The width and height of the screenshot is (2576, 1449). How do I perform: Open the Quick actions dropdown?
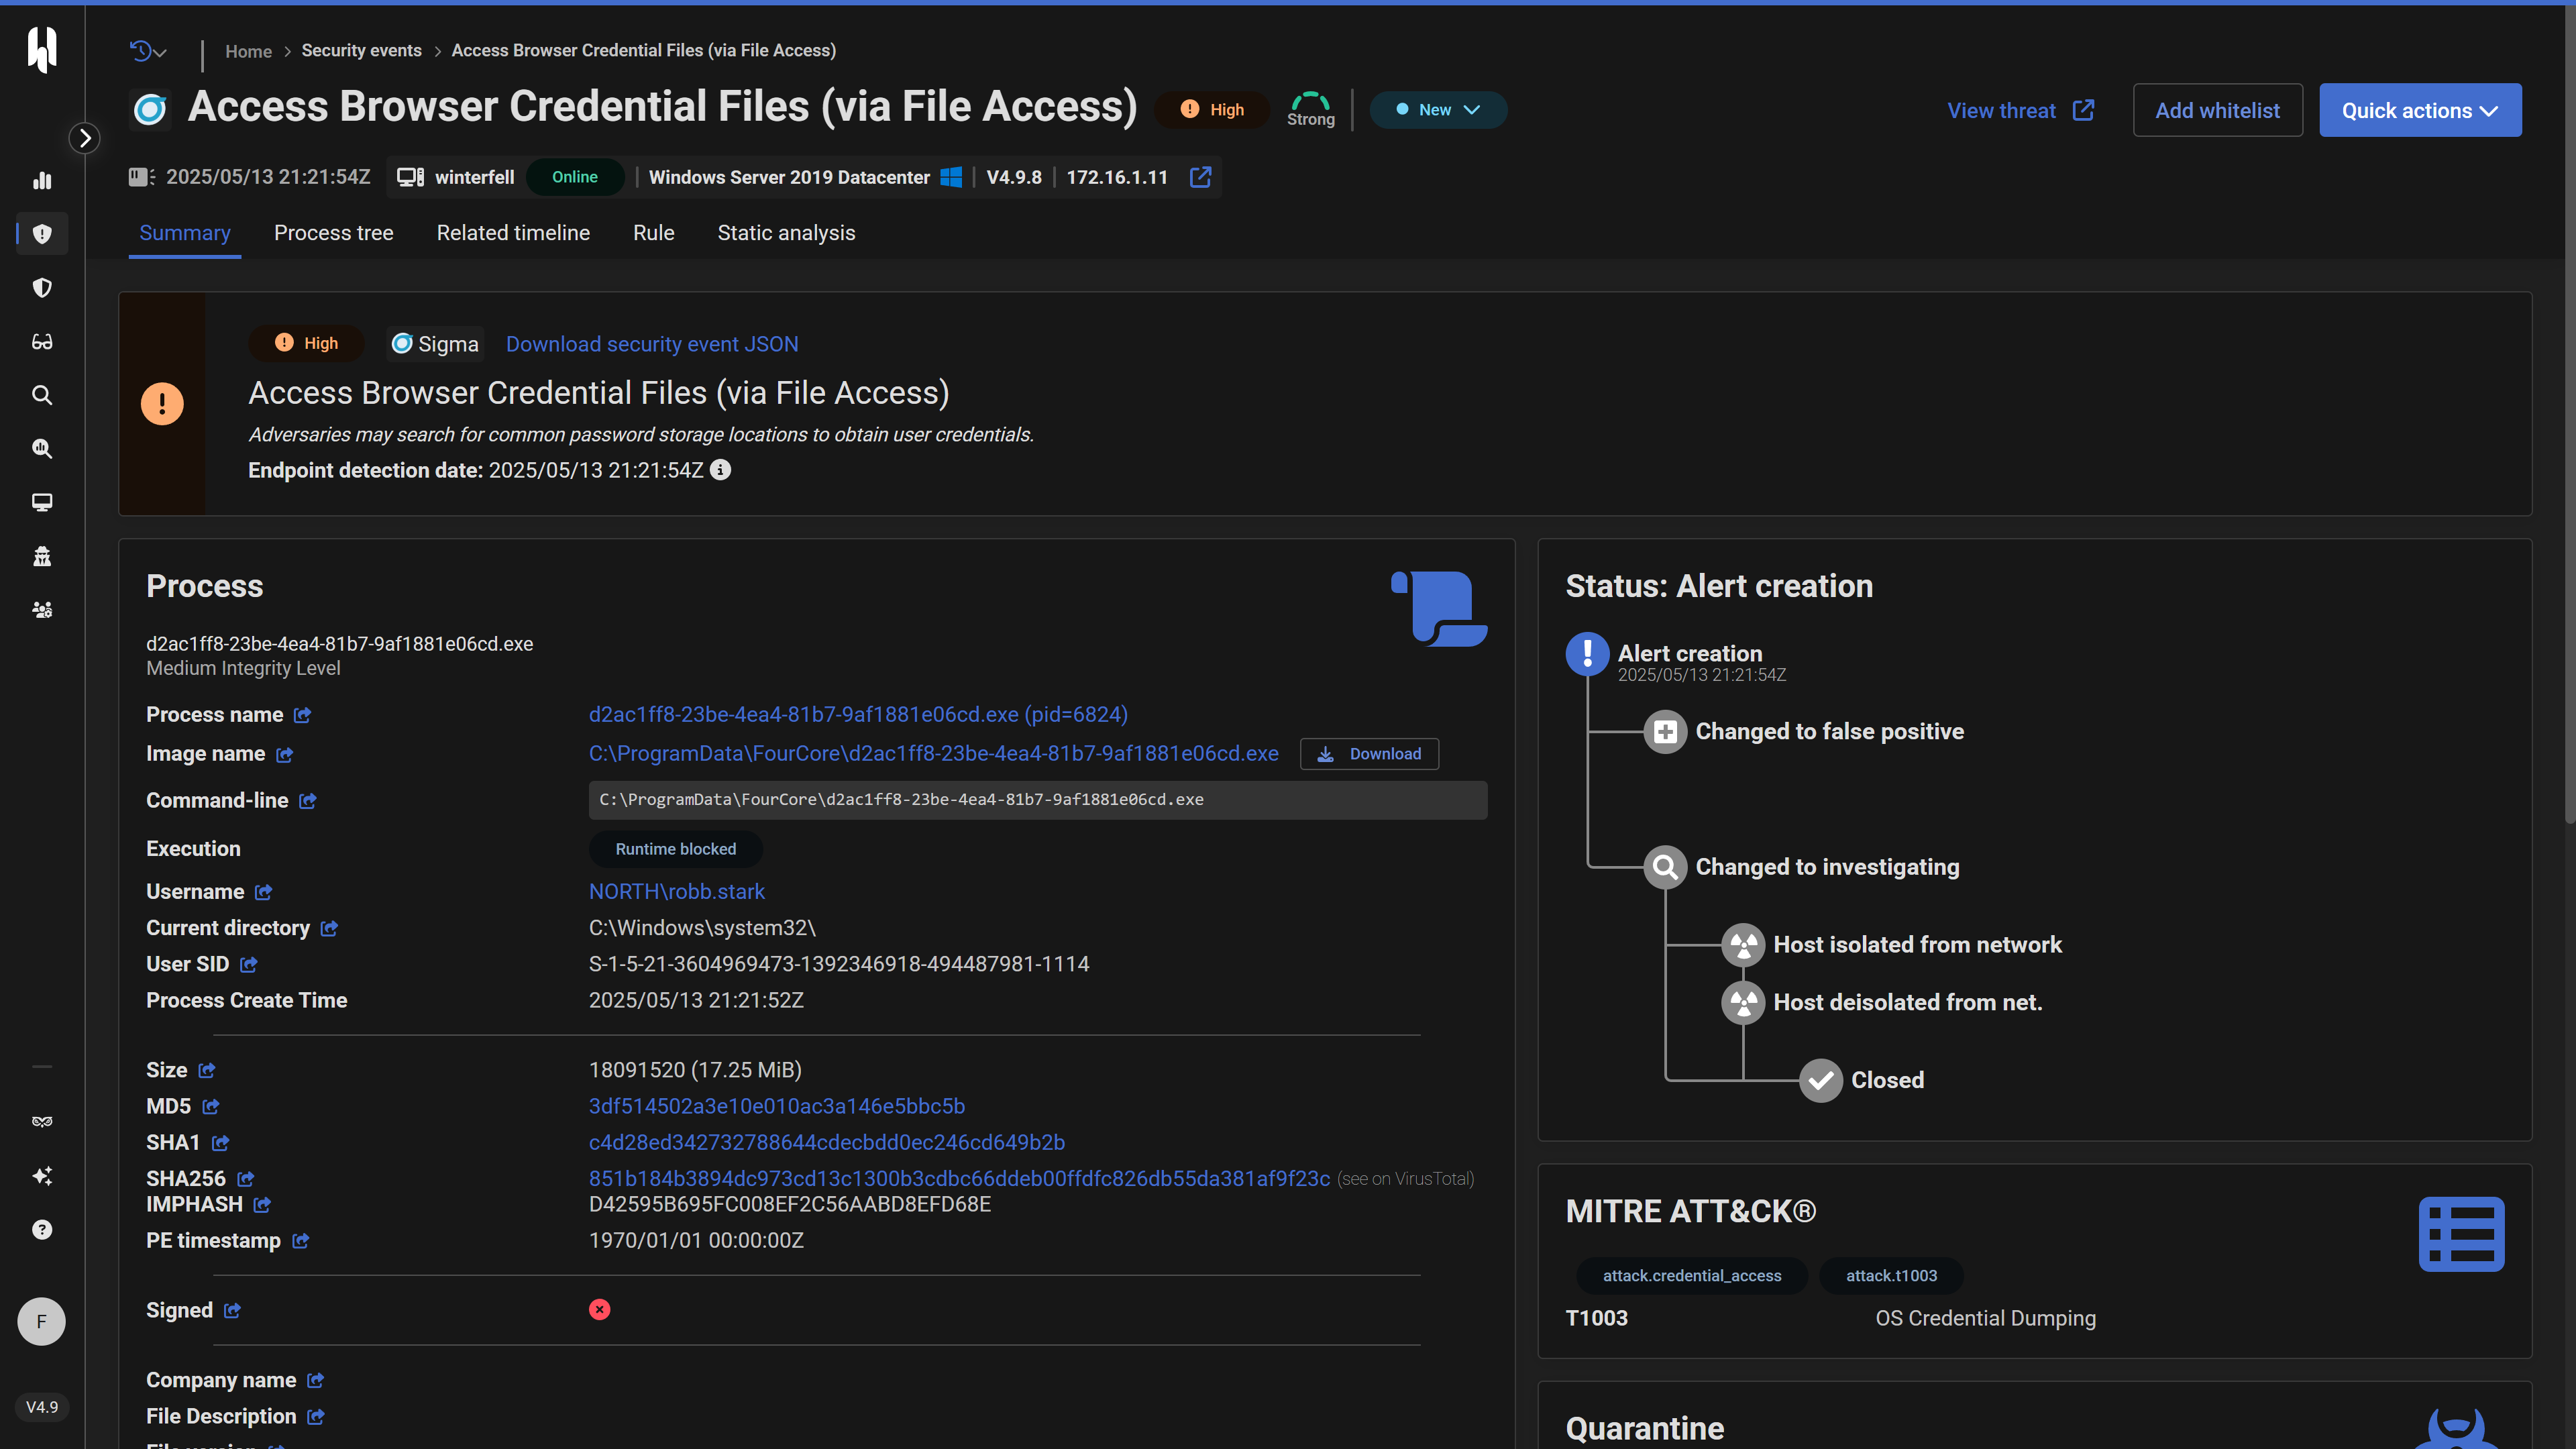(2419, 110)
